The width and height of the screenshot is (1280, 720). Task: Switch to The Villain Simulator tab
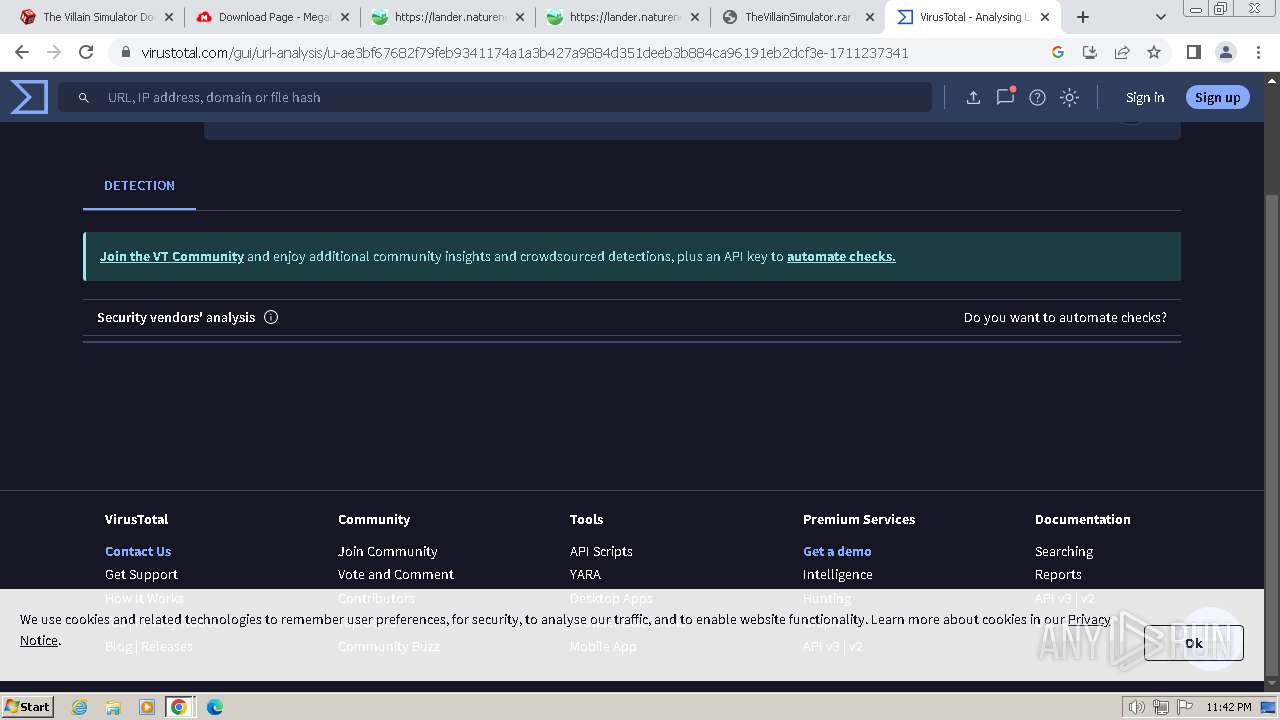pos(98,17)
